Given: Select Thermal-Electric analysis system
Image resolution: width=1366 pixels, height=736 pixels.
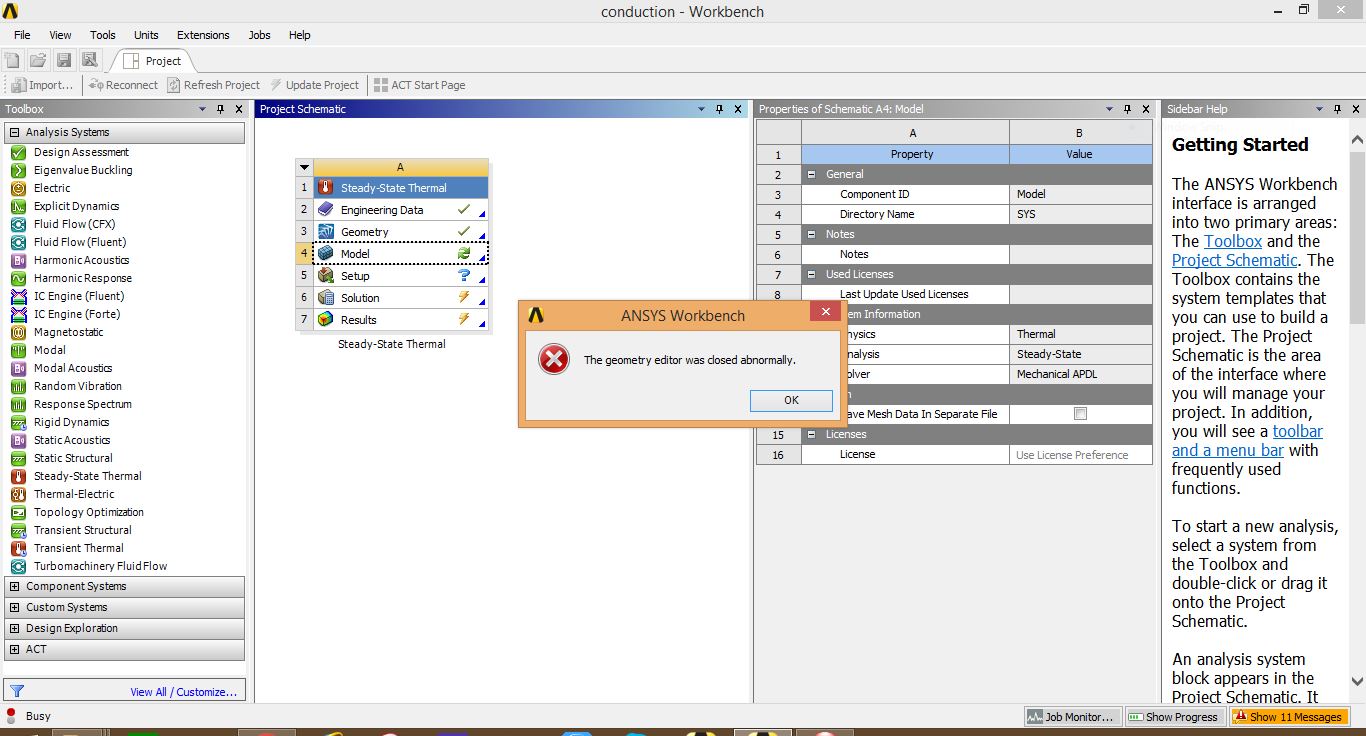Looking at the screenshot, I should coord(74,494).
